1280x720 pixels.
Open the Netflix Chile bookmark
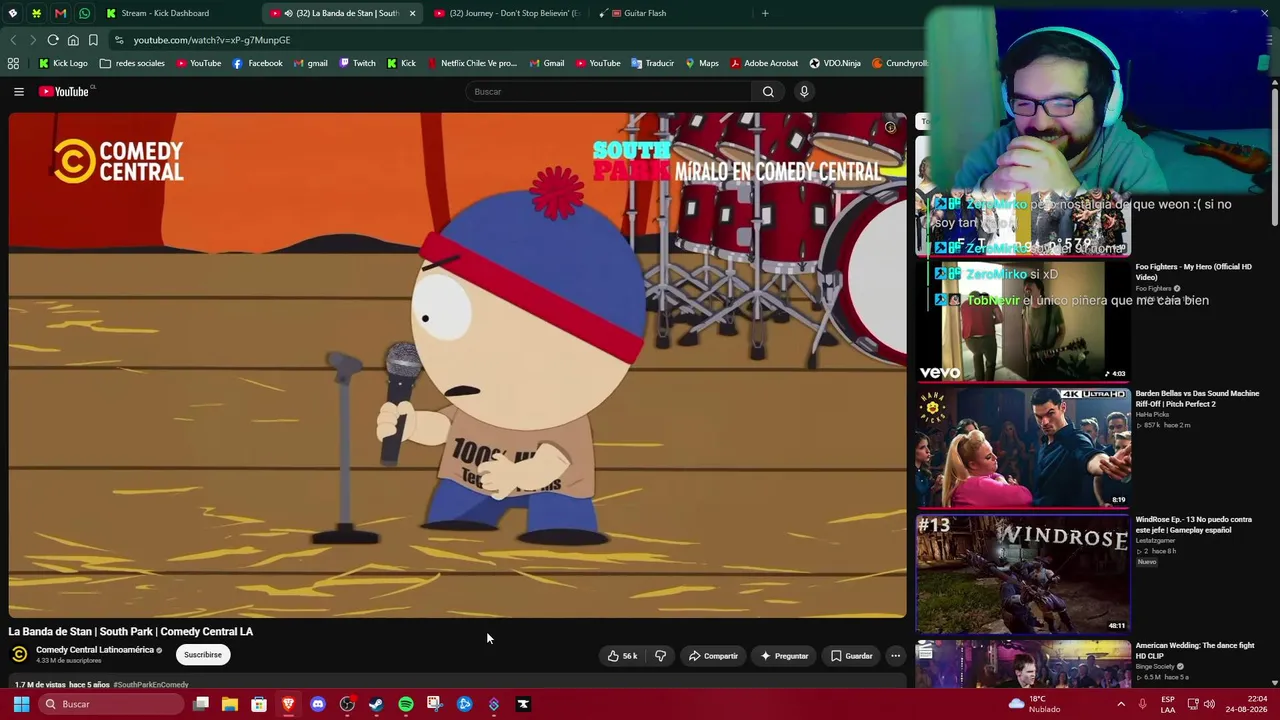[x=471, y=63]
